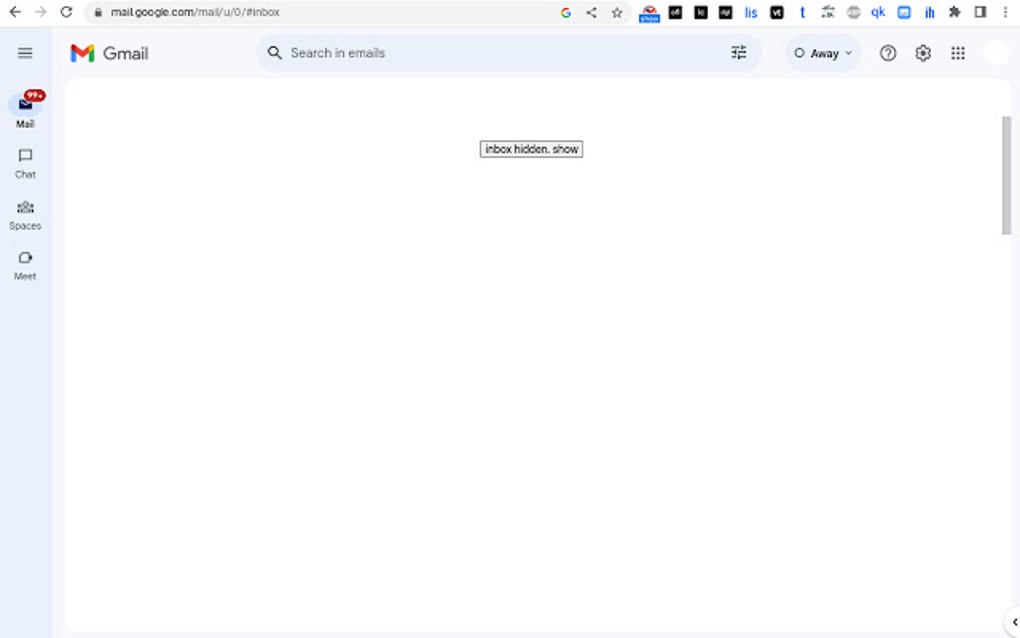Open the browser extensions puzzle menu
The image size is (1020, 638).
(953, 12)
